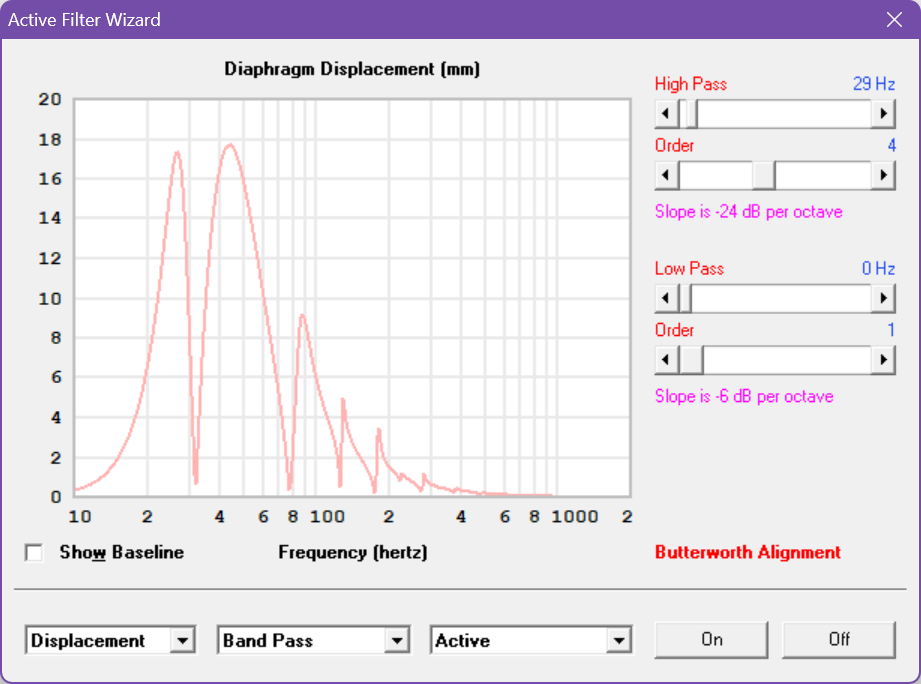Image resolution: width=921 pixels, height=684 pixels.
Task: Click the High Pass left arrow button
Action: click(x=667, y=113)
